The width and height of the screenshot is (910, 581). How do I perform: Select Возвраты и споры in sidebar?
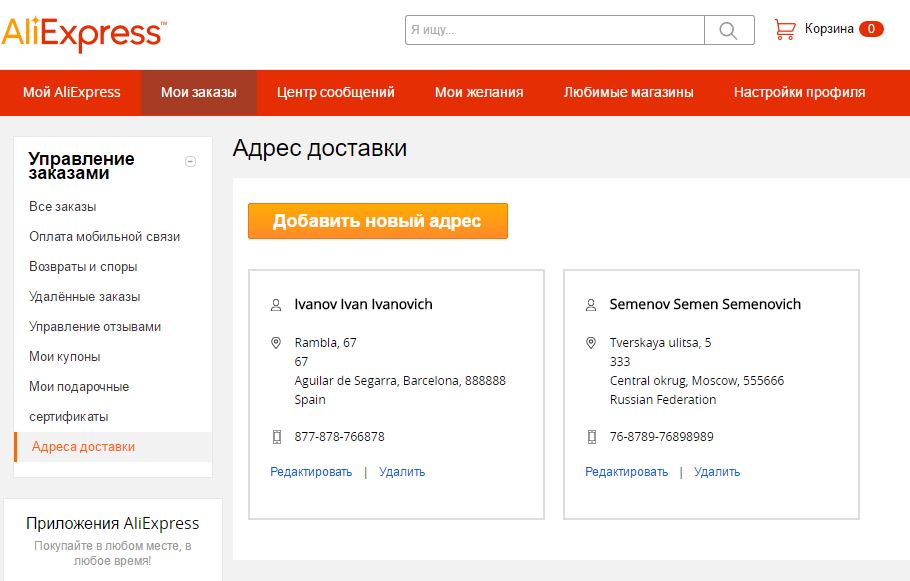click(83, 267)
